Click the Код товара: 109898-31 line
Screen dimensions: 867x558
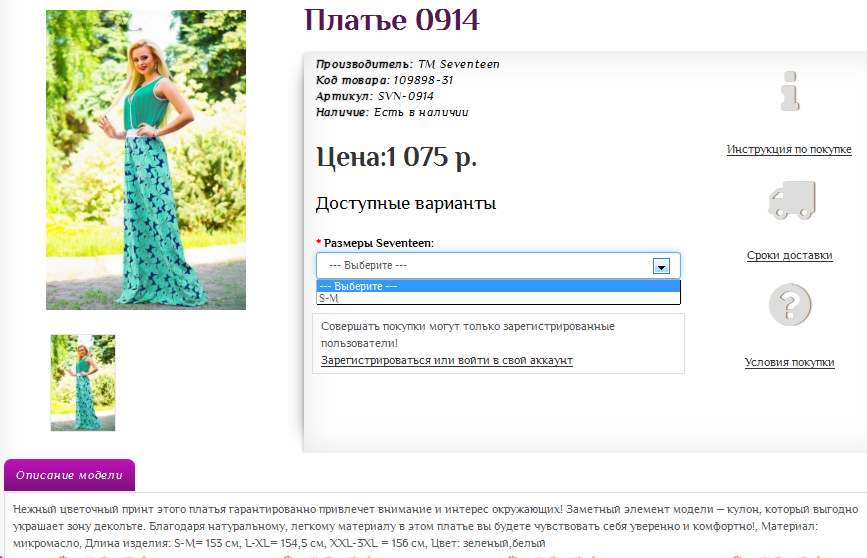(x=384, y=80)
